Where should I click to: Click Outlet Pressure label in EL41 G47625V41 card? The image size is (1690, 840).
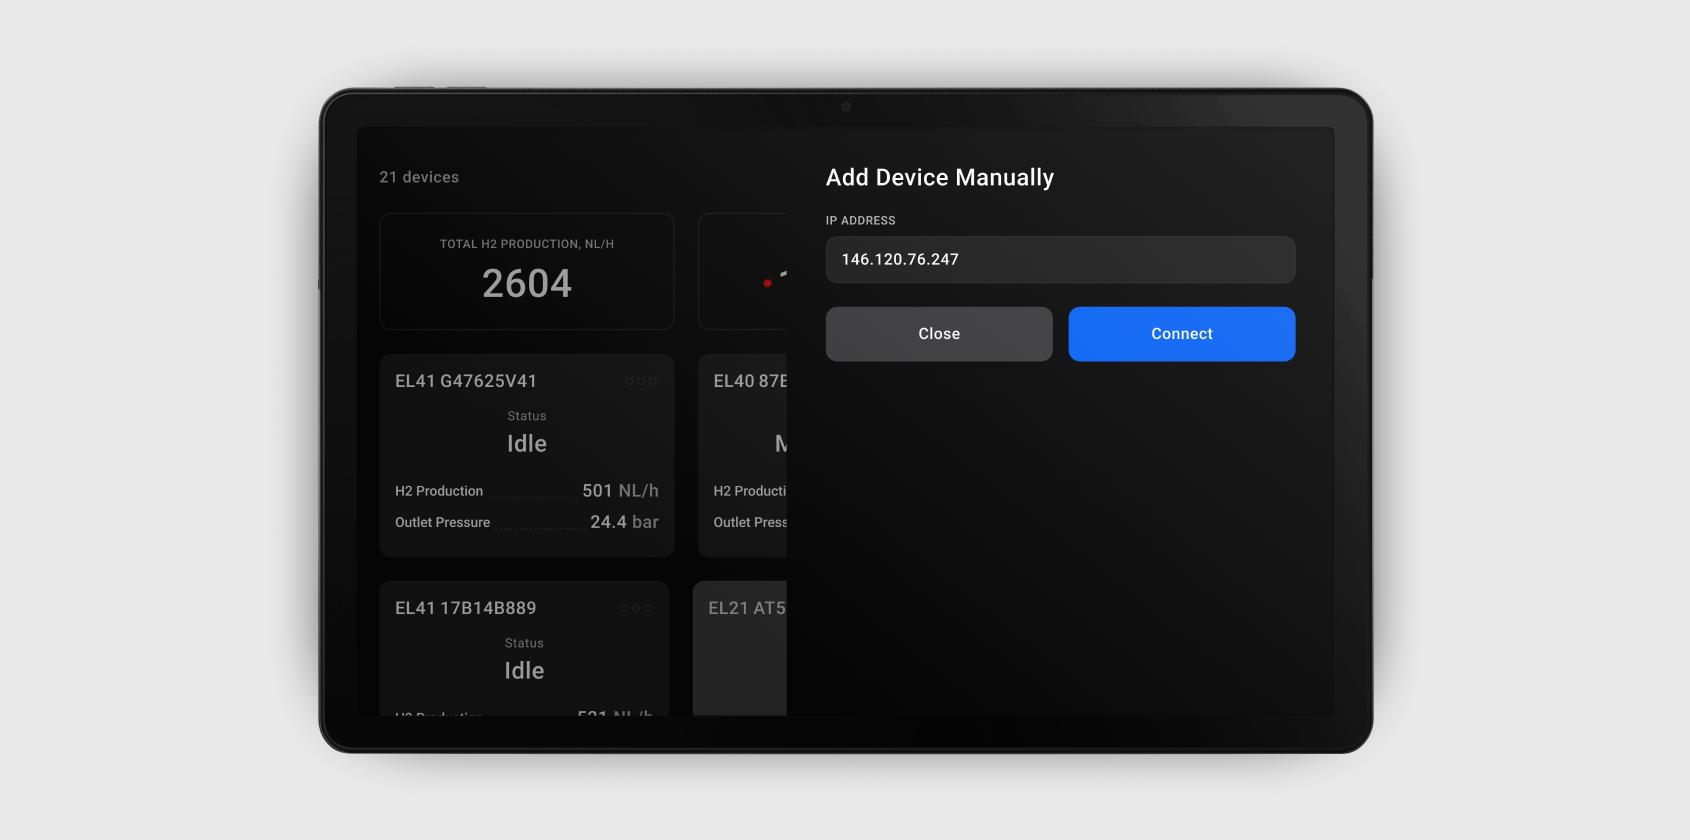pos(443,522)
